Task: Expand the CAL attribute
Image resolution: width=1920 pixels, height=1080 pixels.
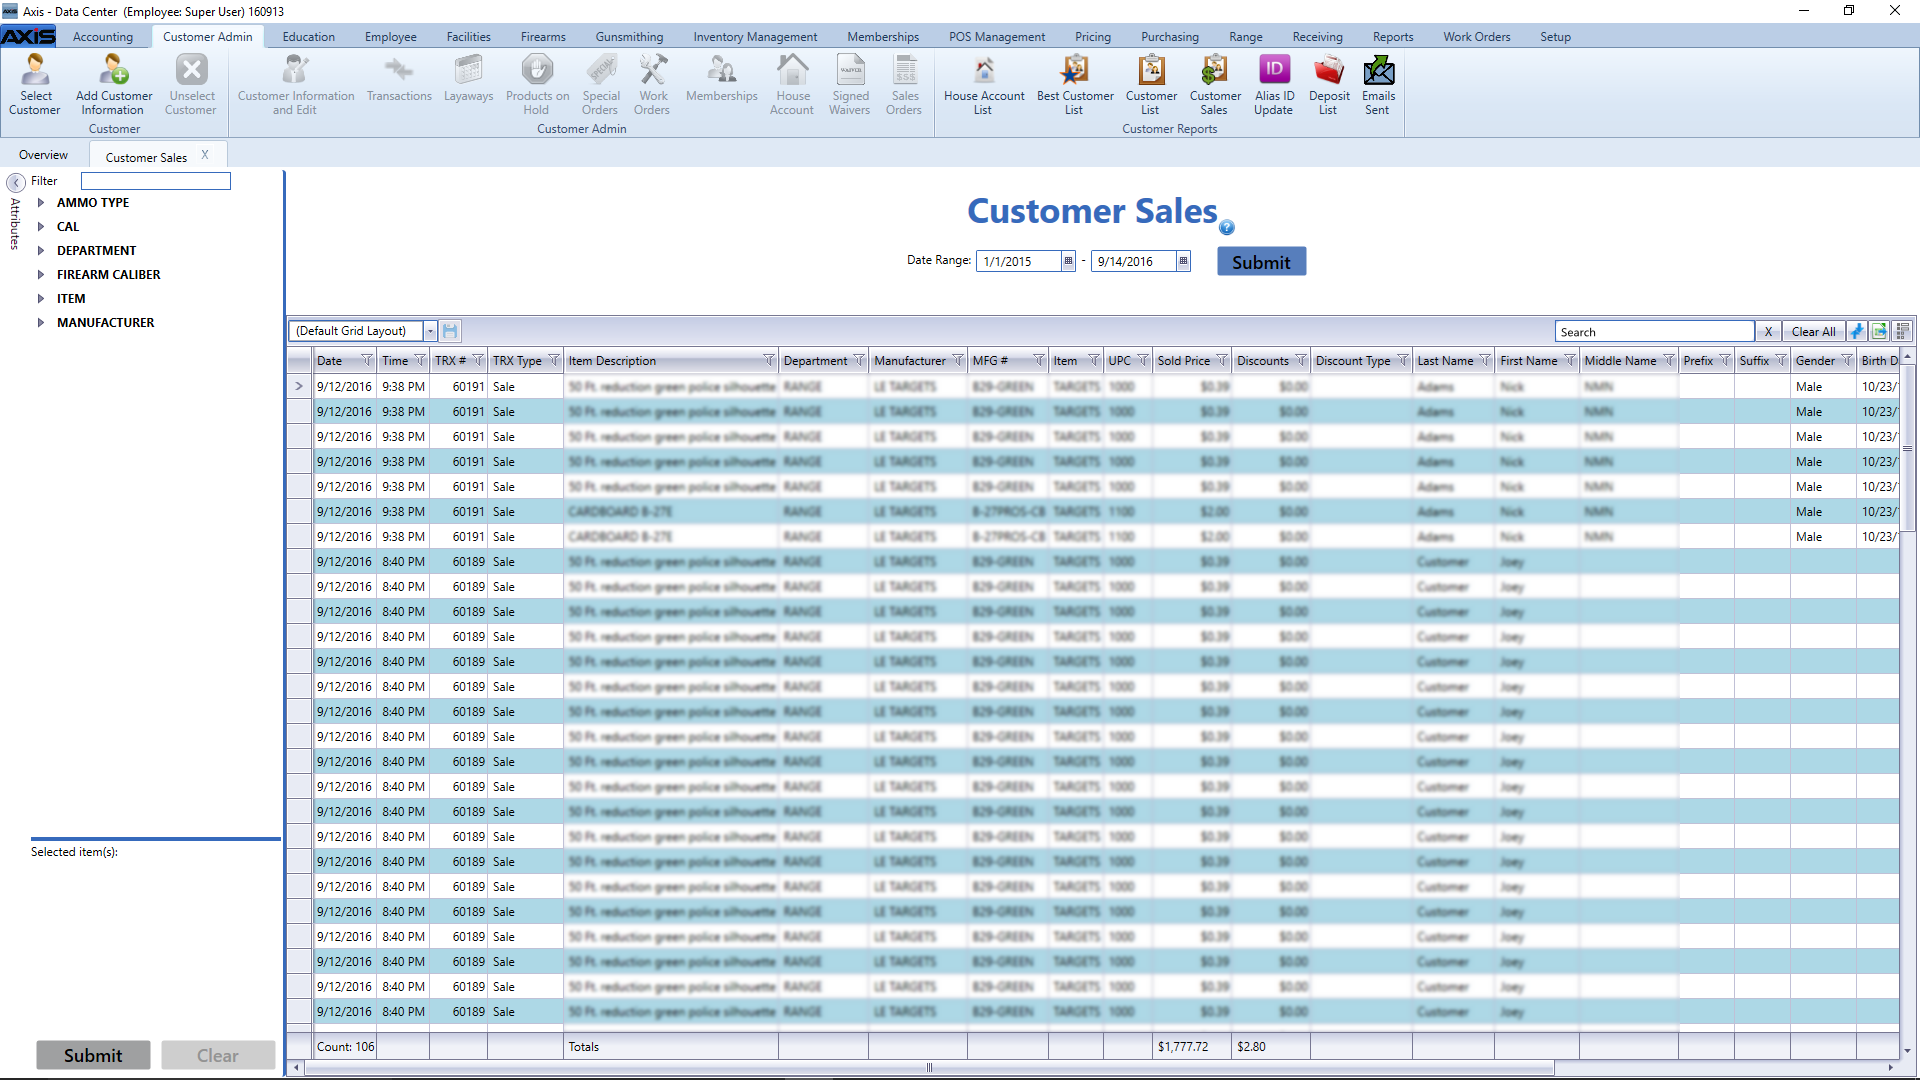Action: [x=41, y=227]
